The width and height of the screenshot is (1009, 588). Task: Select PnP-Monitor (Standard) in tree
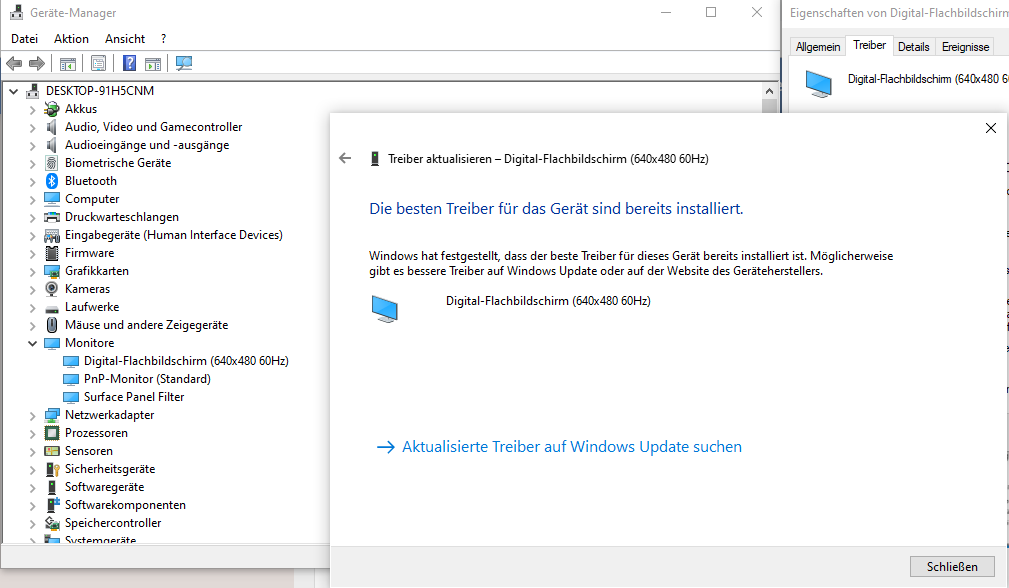[x=147, y=379]
